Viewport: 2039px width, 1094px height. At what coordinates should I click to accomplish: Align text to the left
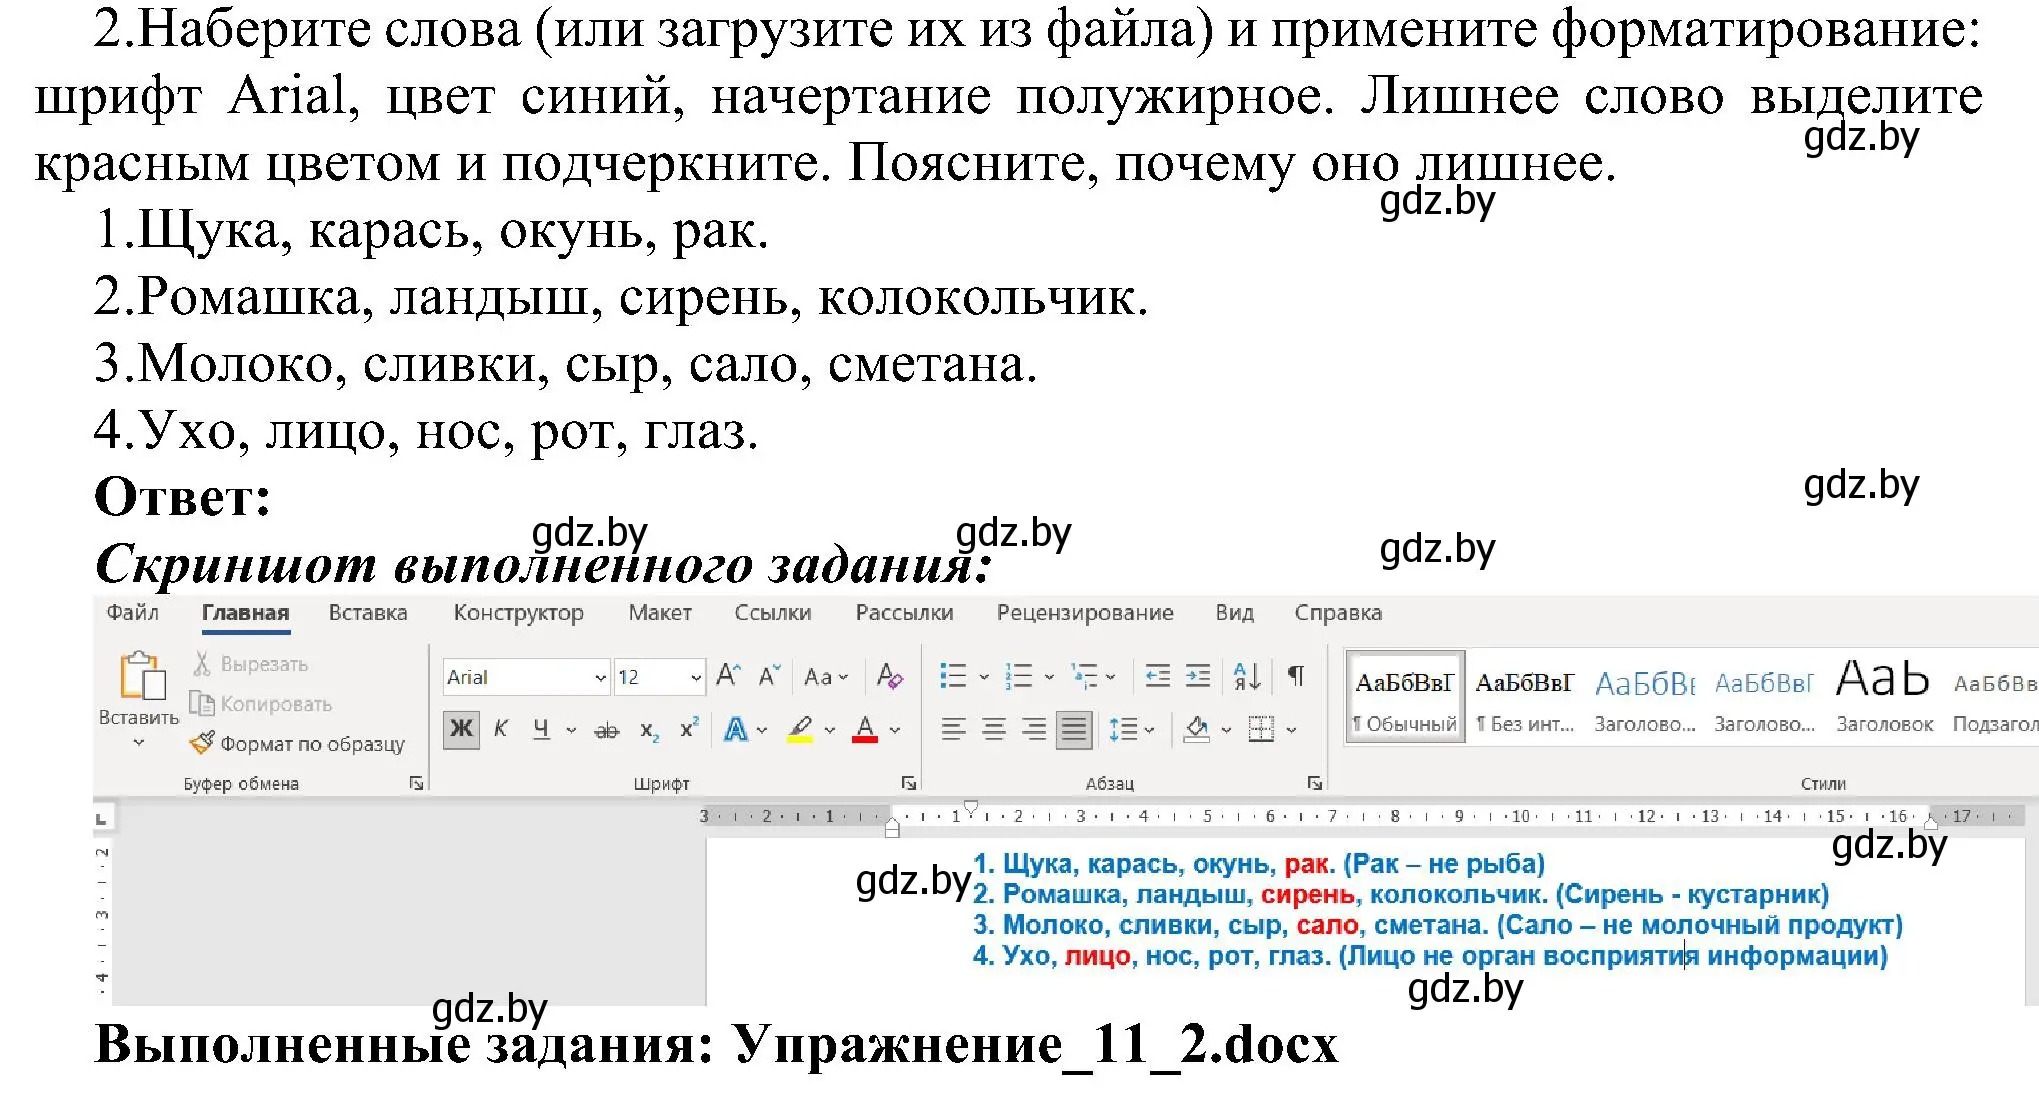[953, 730]
